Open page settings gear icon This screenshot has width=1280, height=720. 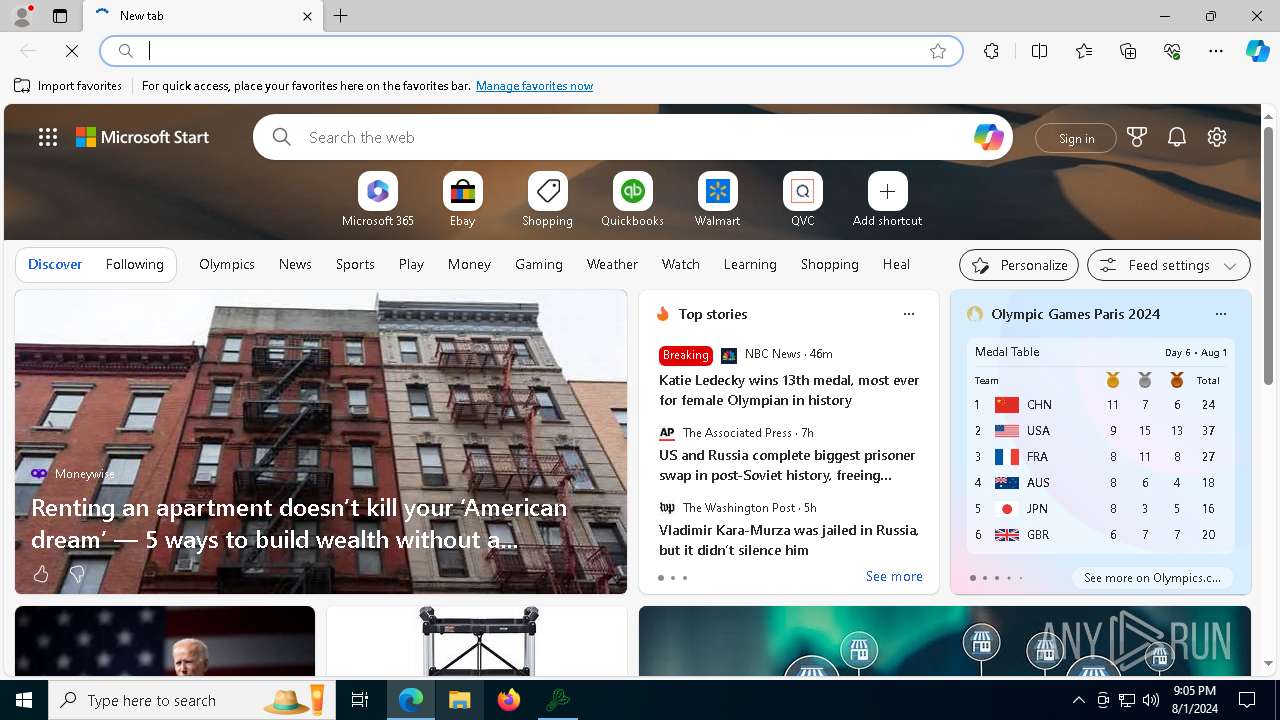tap(1217, 138)
